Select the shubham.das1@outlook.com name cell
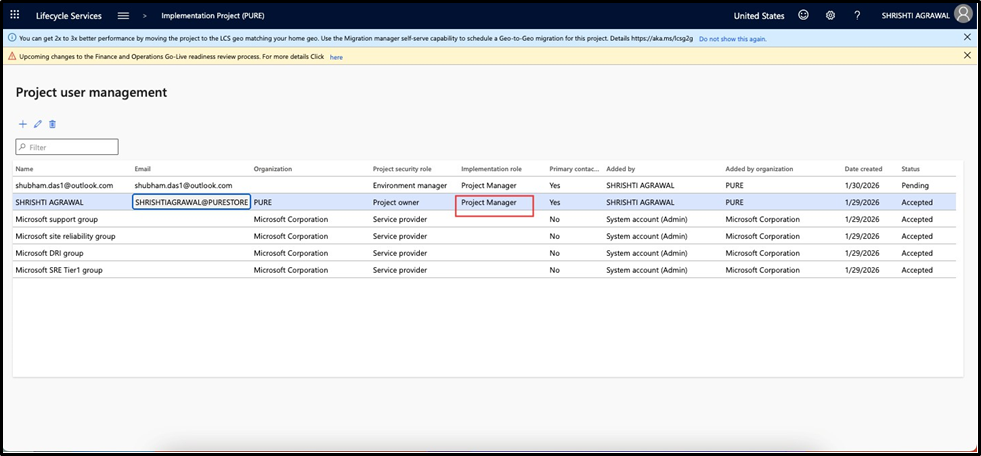Viewport: 981px width, 456px height. (x=64, y=185)
